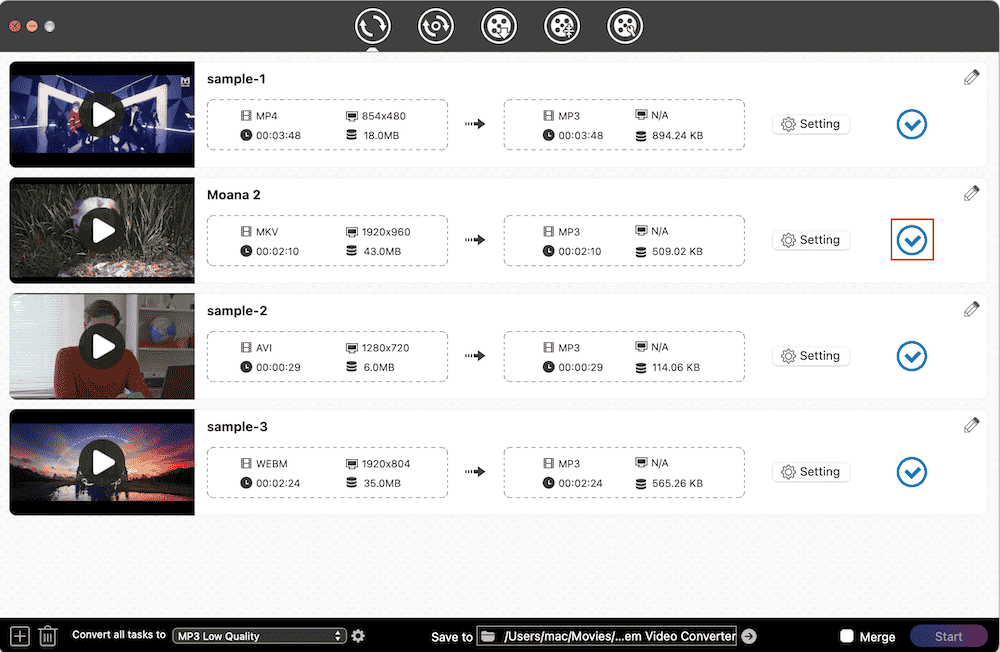Uncheck the sample-3 task checkmark
1000x652 pixels.
tap(911, 472)
